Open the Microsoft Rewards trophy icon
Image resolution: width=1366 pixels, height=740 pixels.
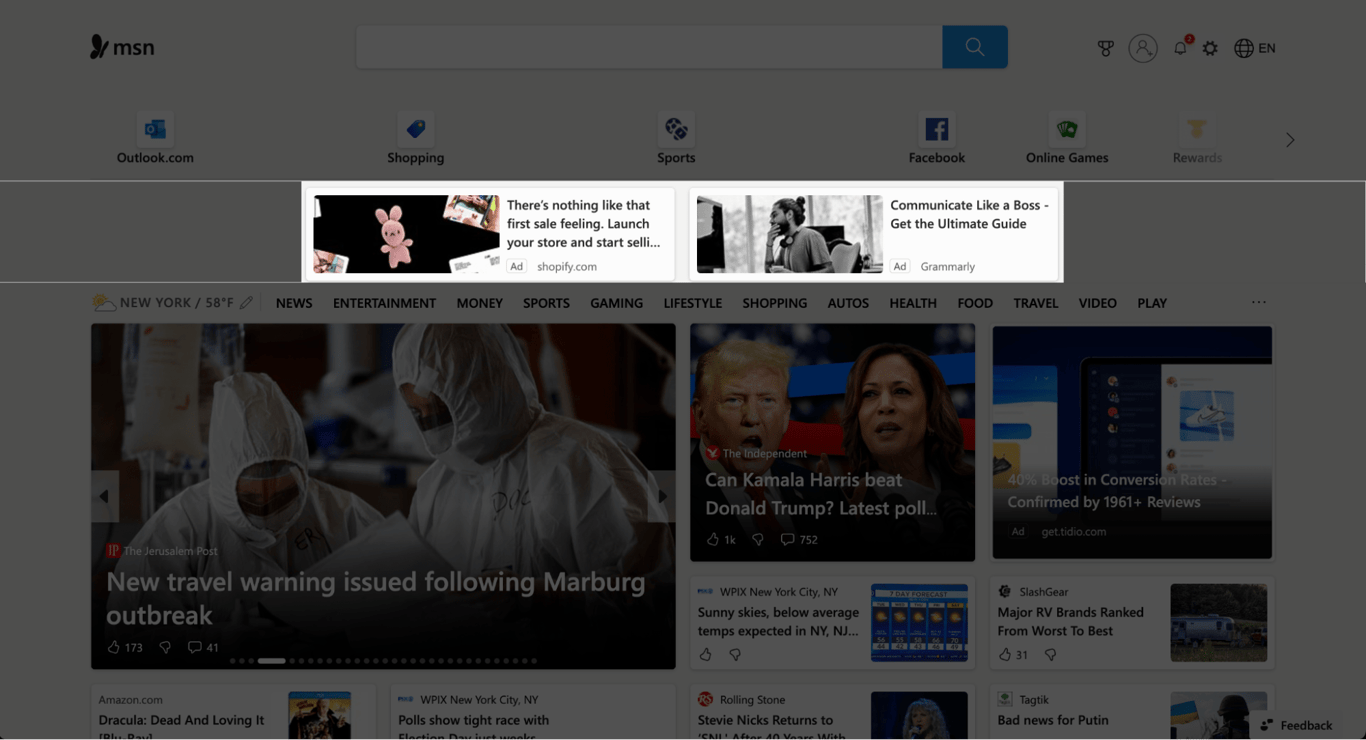click(x=1105, y=47)
